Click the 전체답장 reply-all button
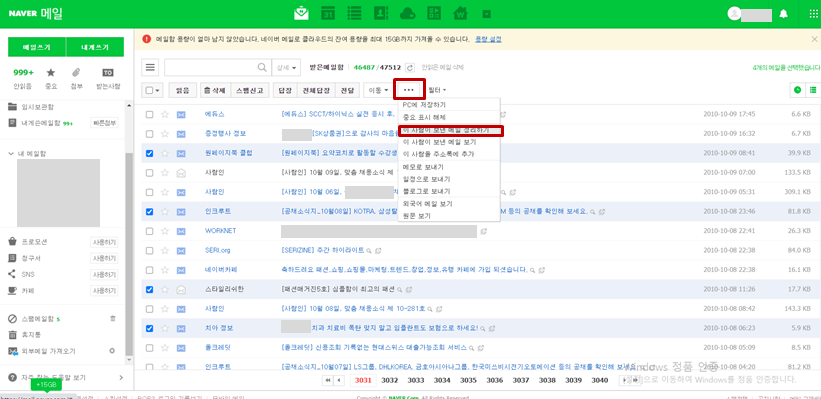The image size is (821, 399). 316,90
